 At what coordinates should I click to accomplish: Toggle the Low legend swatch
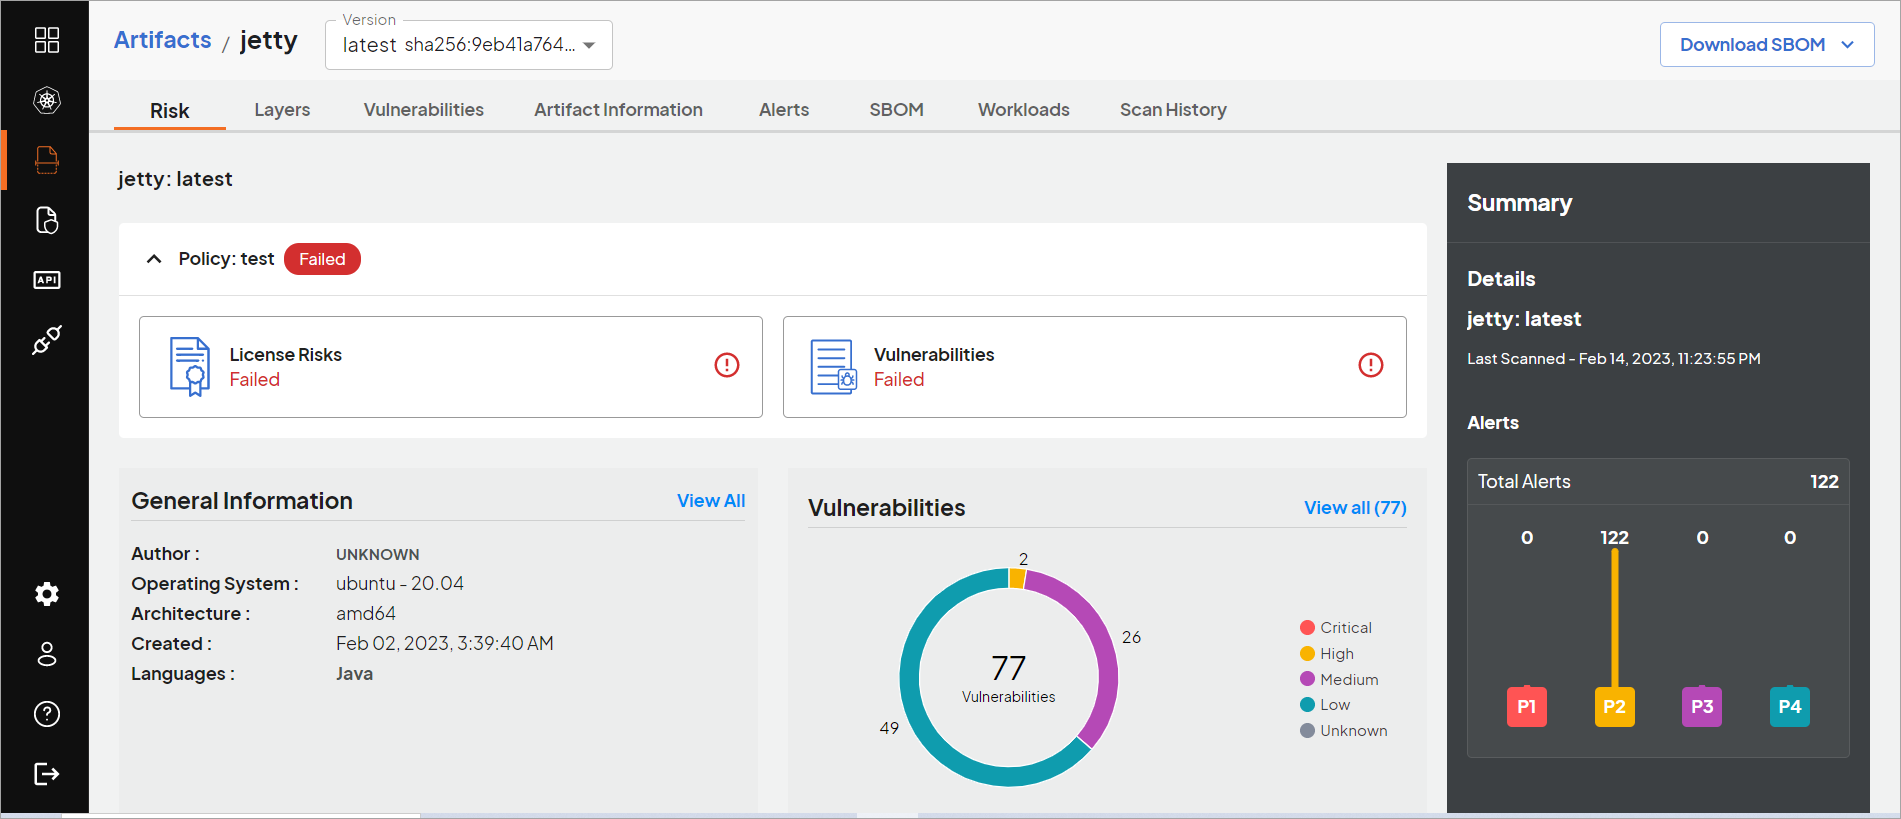pyautogui.click(x=1307, y=705)
